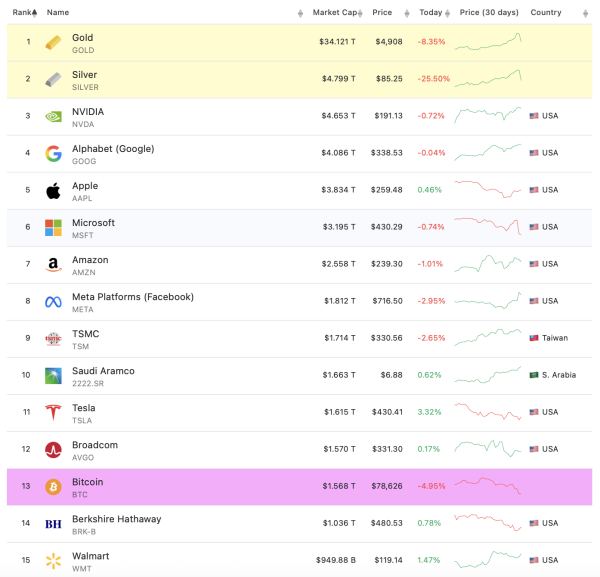Image resolution: width=600 pixels, height=577 pixels.
Task: Sort table by Rank column
Action: pos(24,13)
